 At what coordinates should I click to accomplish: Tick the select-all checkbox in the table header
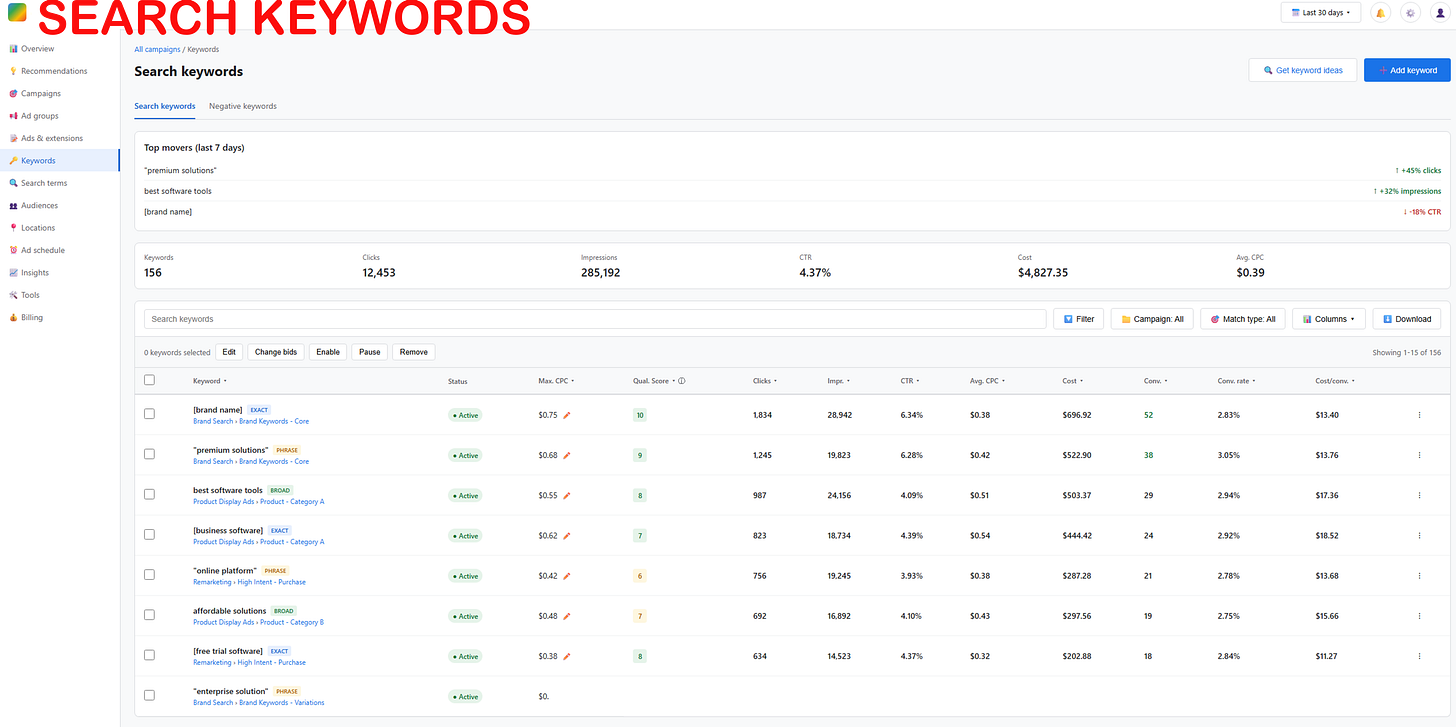[x=149, y=380]
